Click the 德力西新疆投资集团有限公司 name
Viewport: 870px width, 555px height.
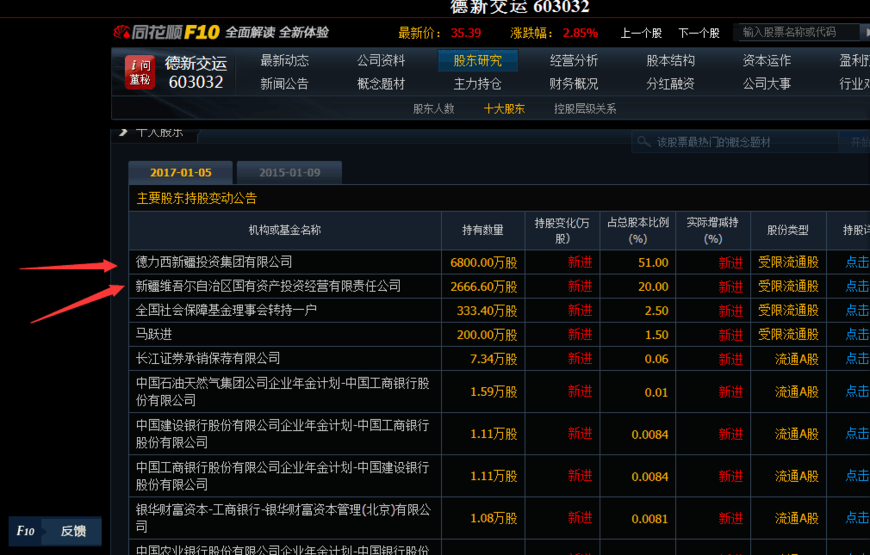pos(214,262)
